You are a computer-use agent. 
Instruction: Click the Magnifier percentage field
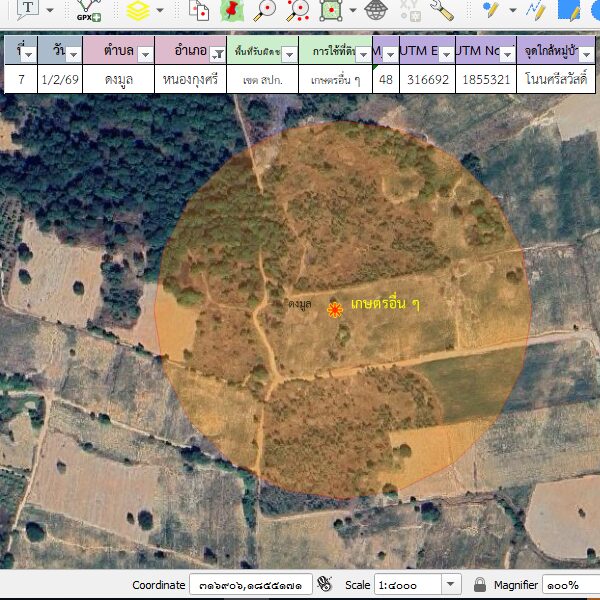click(570, 584)
